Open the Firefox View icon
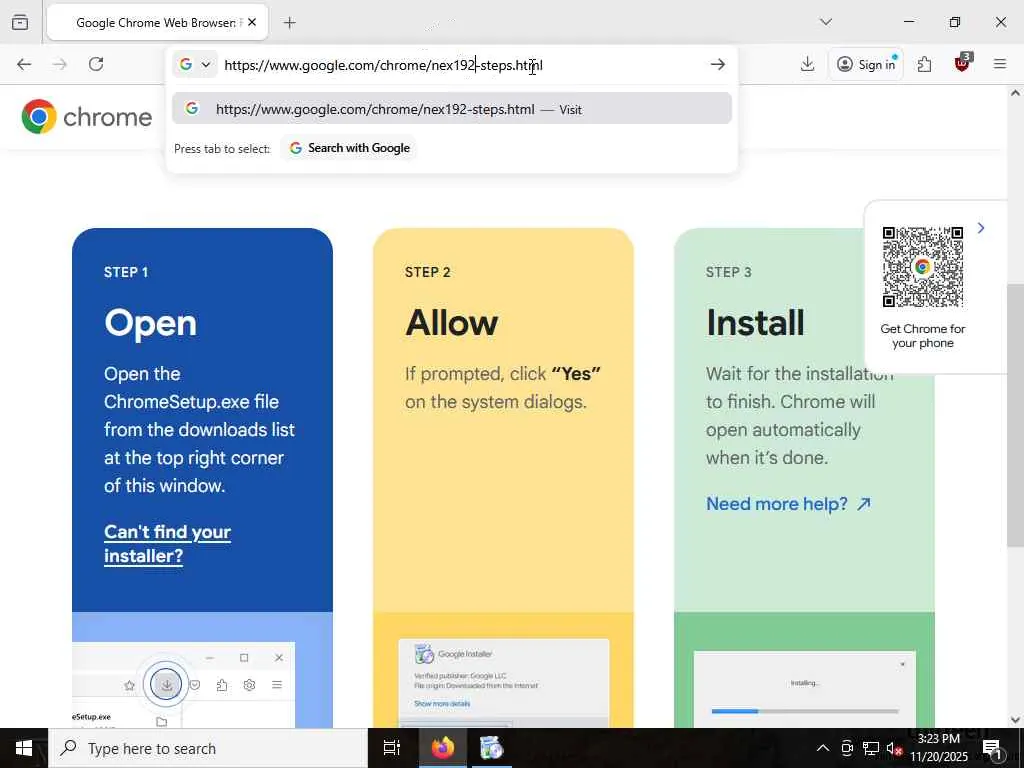Screen dimensions: 1024x768 [x=20, y=22]
